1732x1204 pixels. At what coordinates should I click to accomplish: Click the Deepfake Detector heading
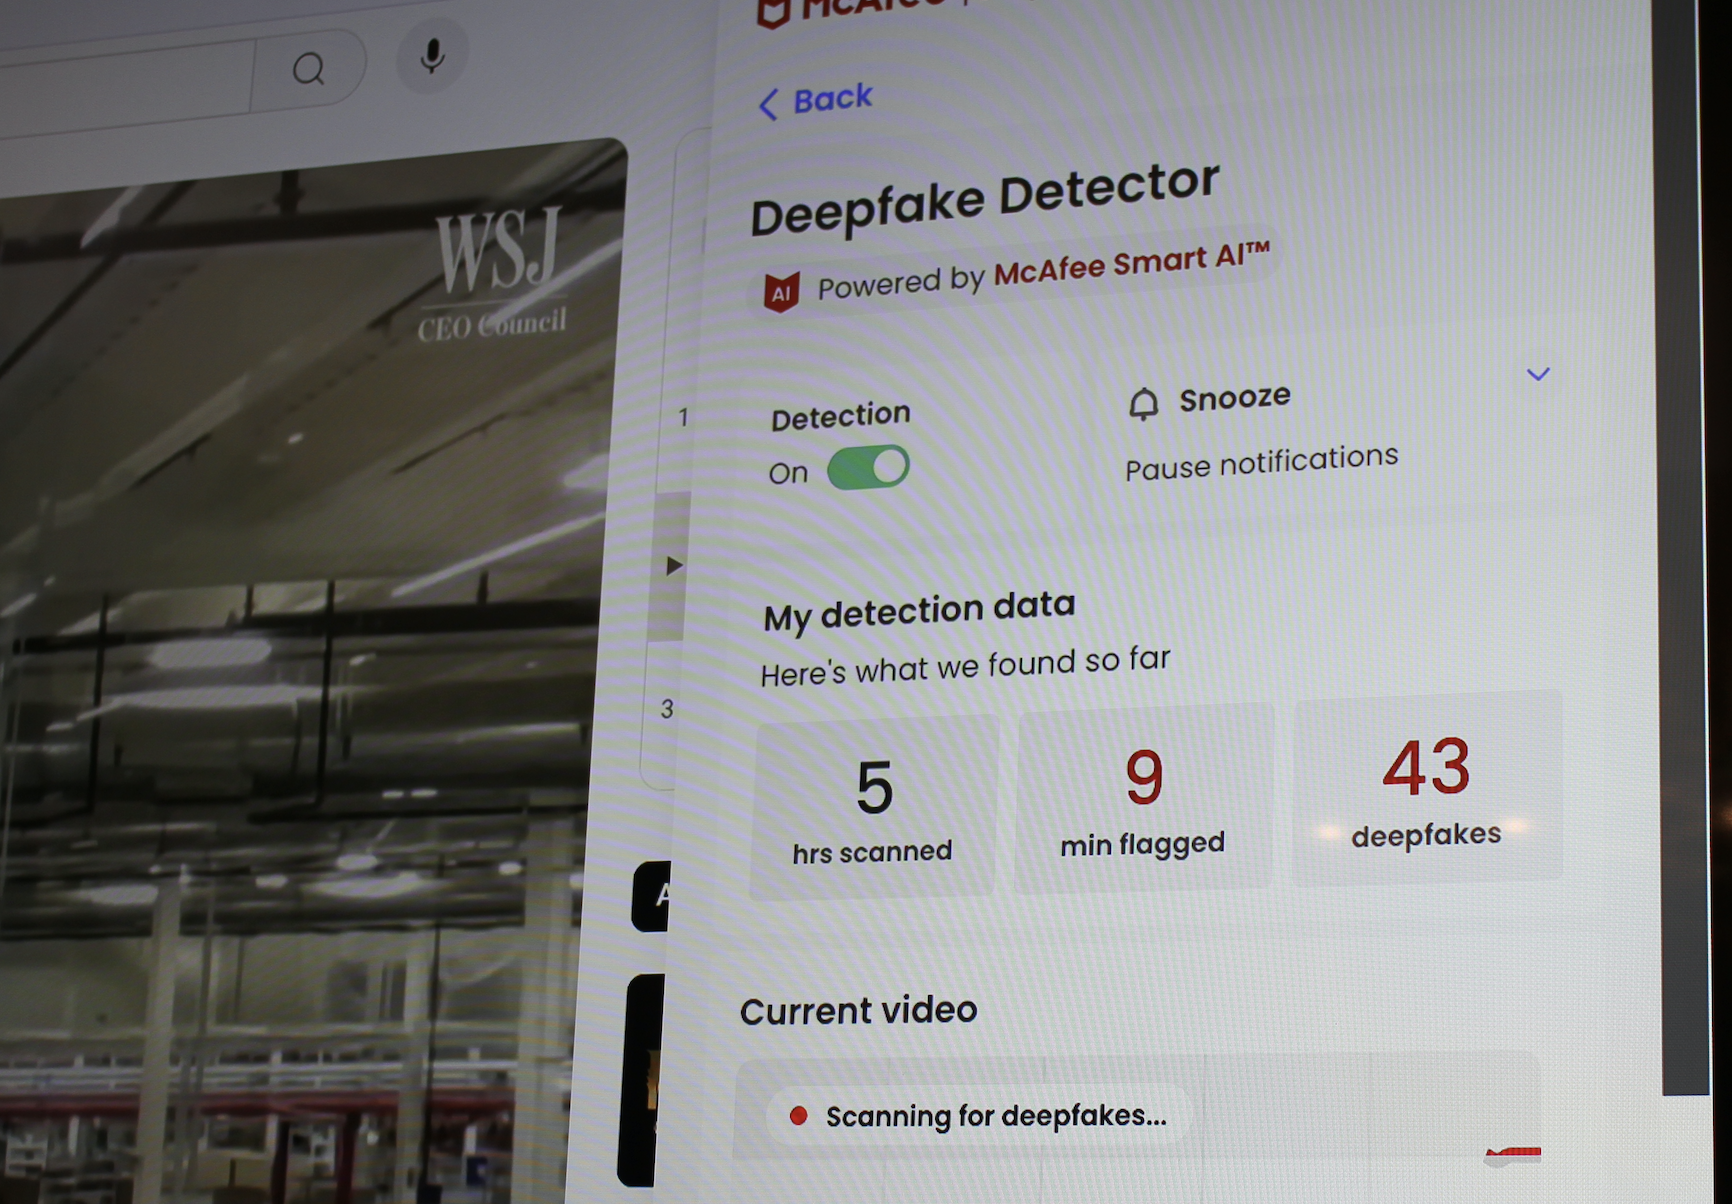pos(985,199)
